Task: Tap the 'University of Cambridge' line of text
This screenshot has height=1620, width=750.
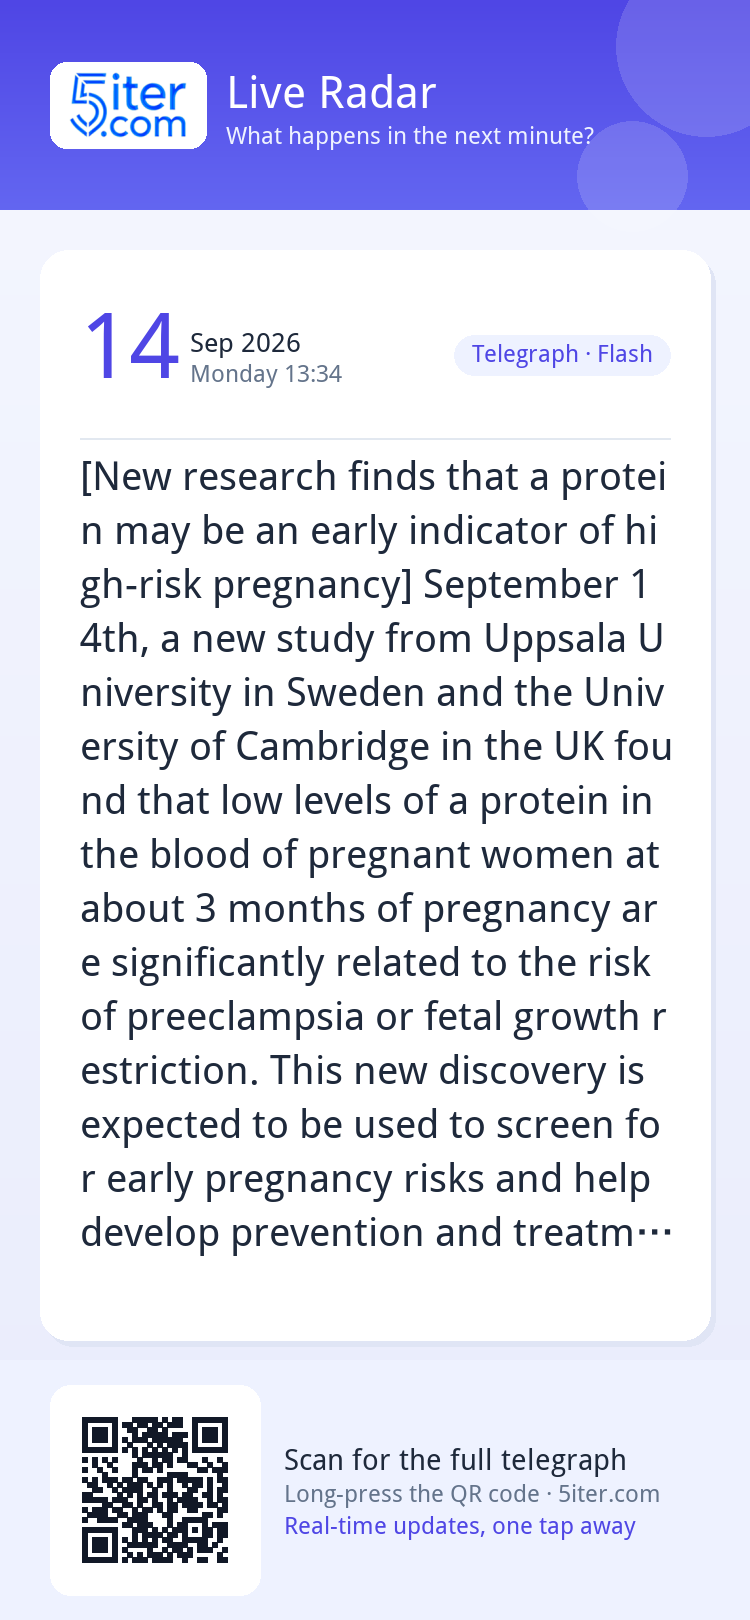Action: point(376,747)
